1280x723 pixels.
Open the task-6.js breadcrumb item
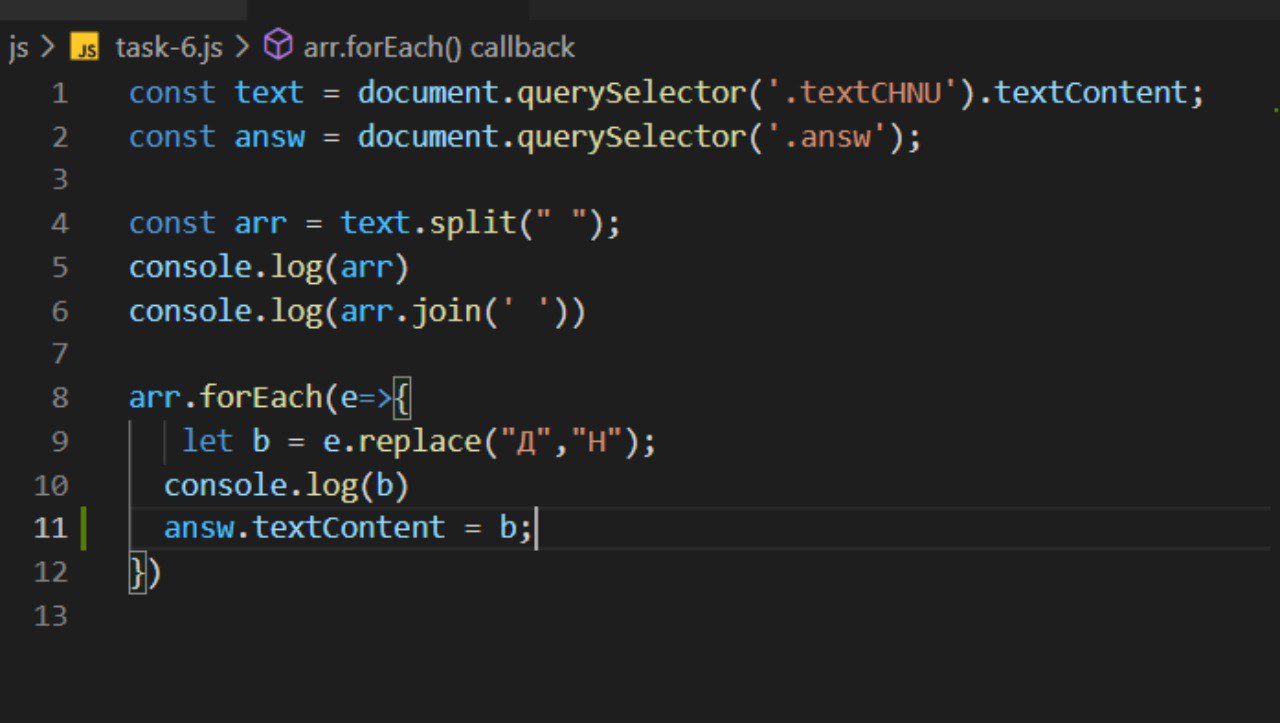(169, 47)
